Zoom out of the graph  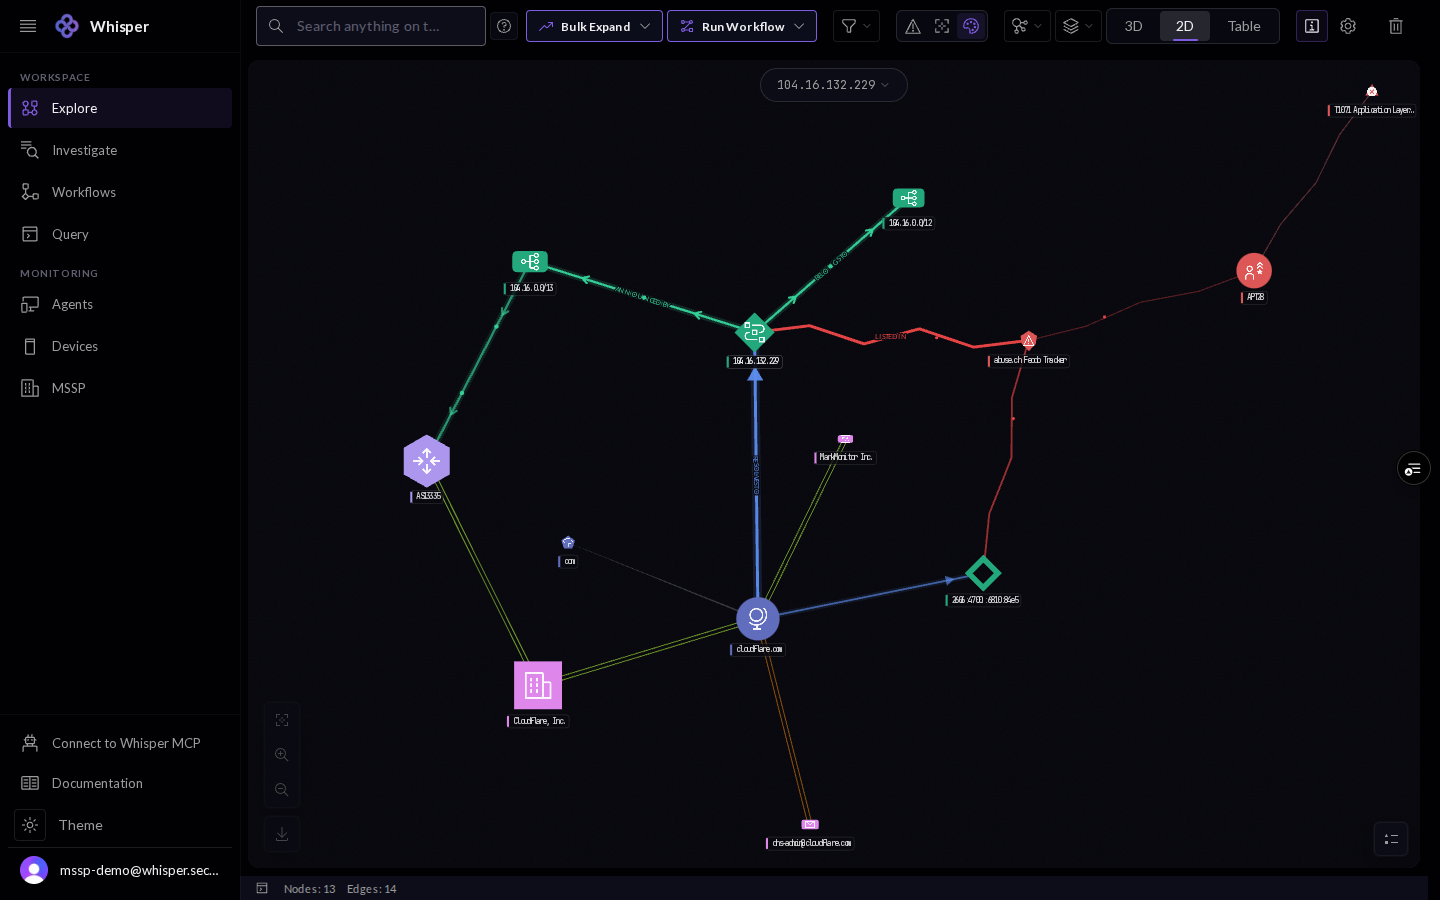coord(282,790)
